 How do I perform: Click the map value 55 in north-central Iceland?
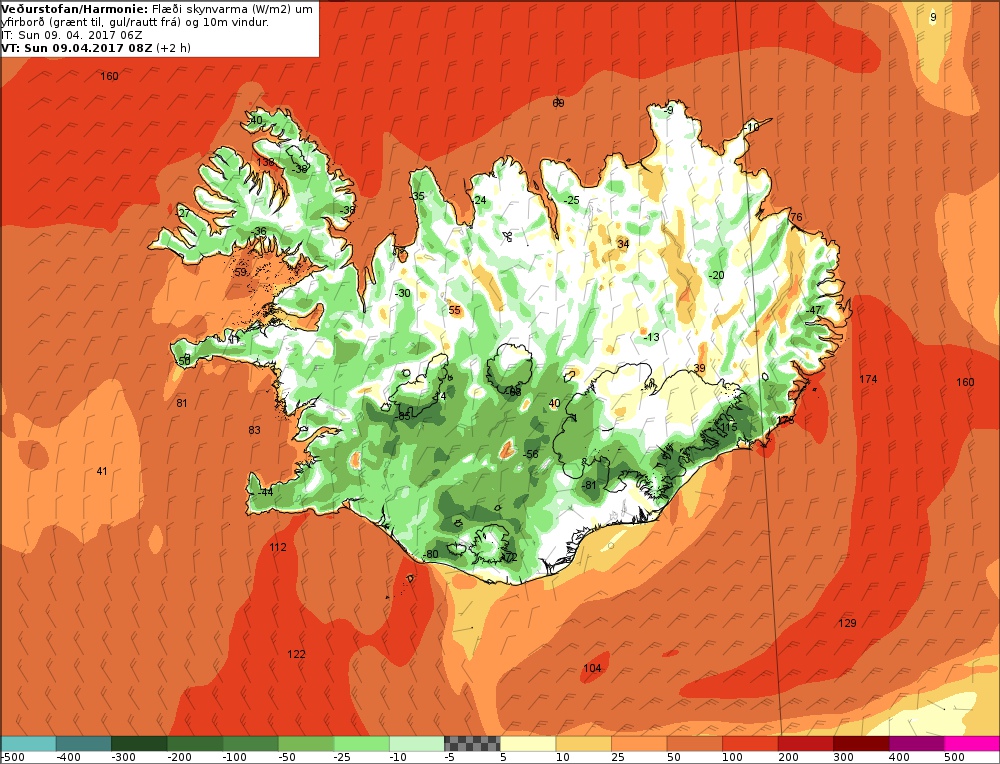454,310
